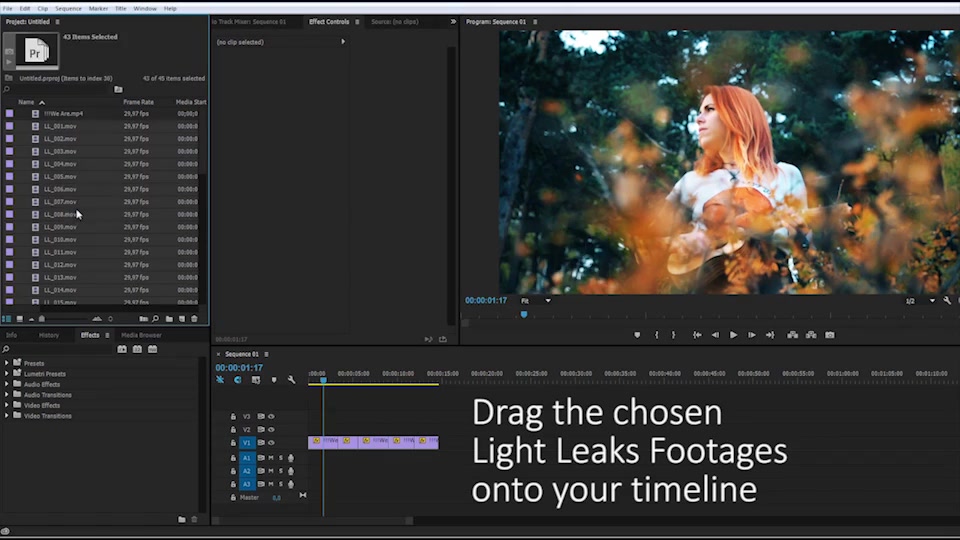Viewport: 960px width, 540px height.
Task: Add a marker in the Program monitor
Action: coord(637,335)
